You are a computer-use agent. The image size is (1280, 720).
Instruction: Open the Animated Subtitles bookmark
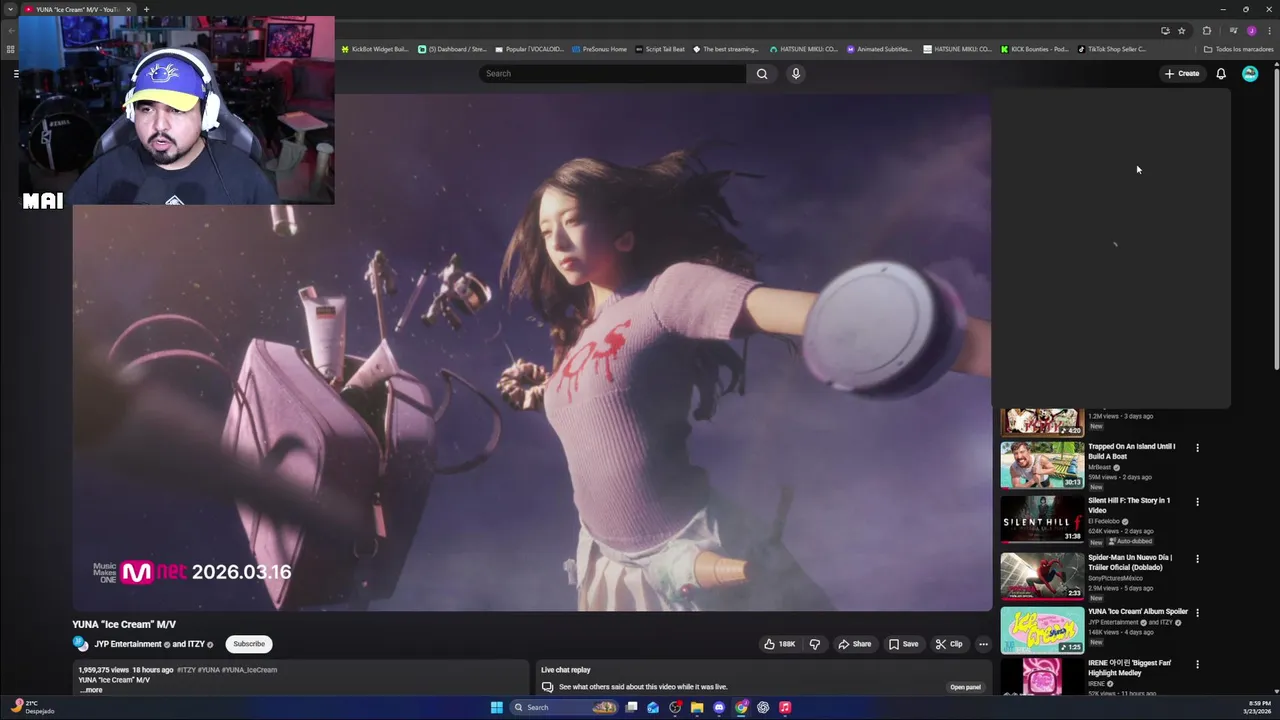coord(880,49)
